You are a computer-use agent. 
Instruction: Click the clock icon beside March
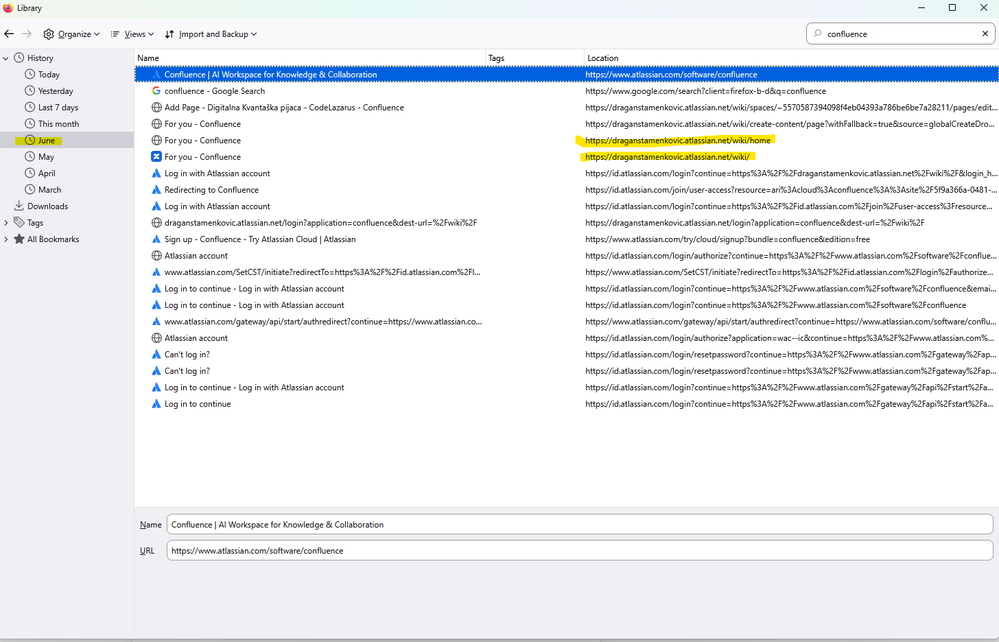(30, 190)
